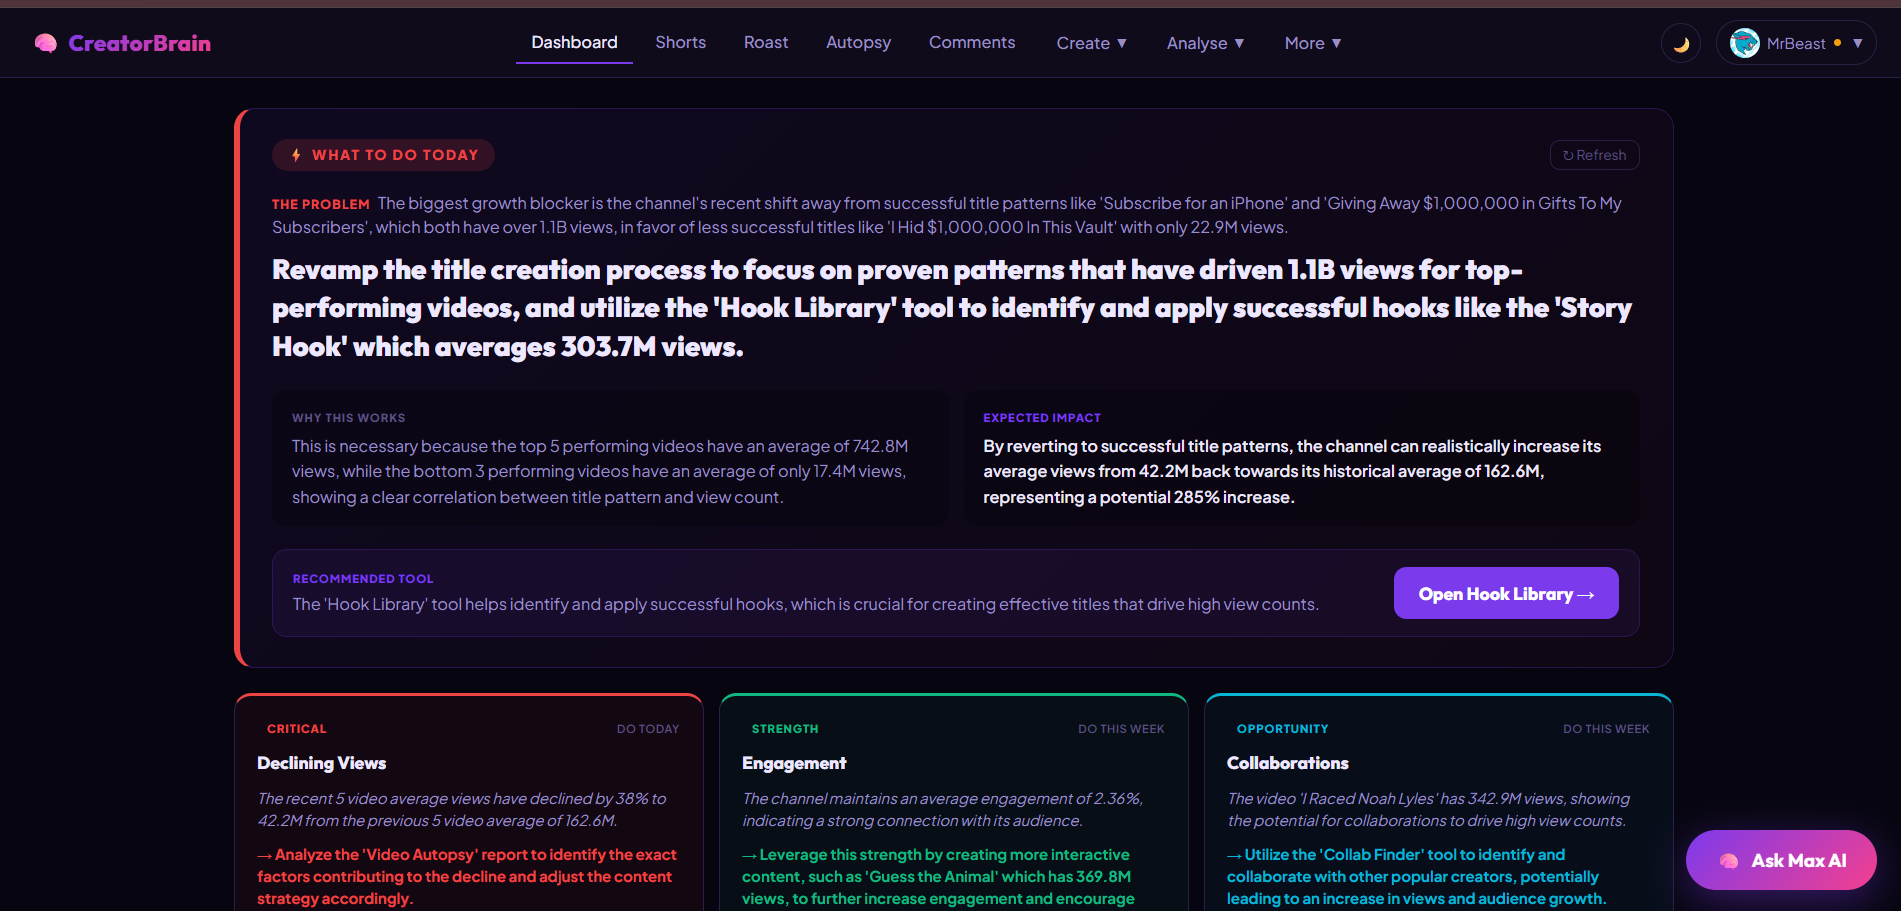Expand the More menu
Viewport: 1901px width, 911px height.
[x=1313, y=43]
